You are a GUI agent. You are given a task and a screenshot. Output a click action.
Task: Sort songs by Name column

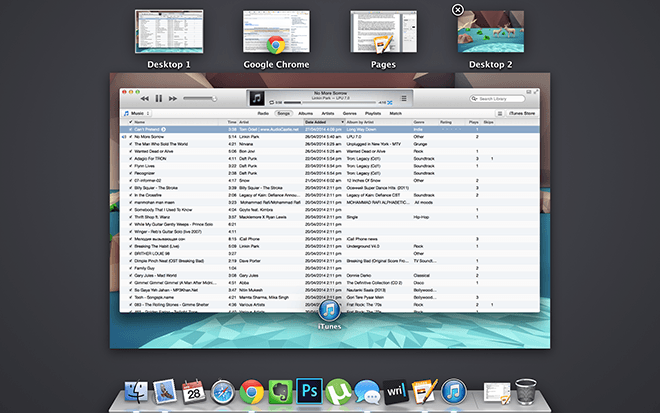pyautogui.click(x=176, y=122)
